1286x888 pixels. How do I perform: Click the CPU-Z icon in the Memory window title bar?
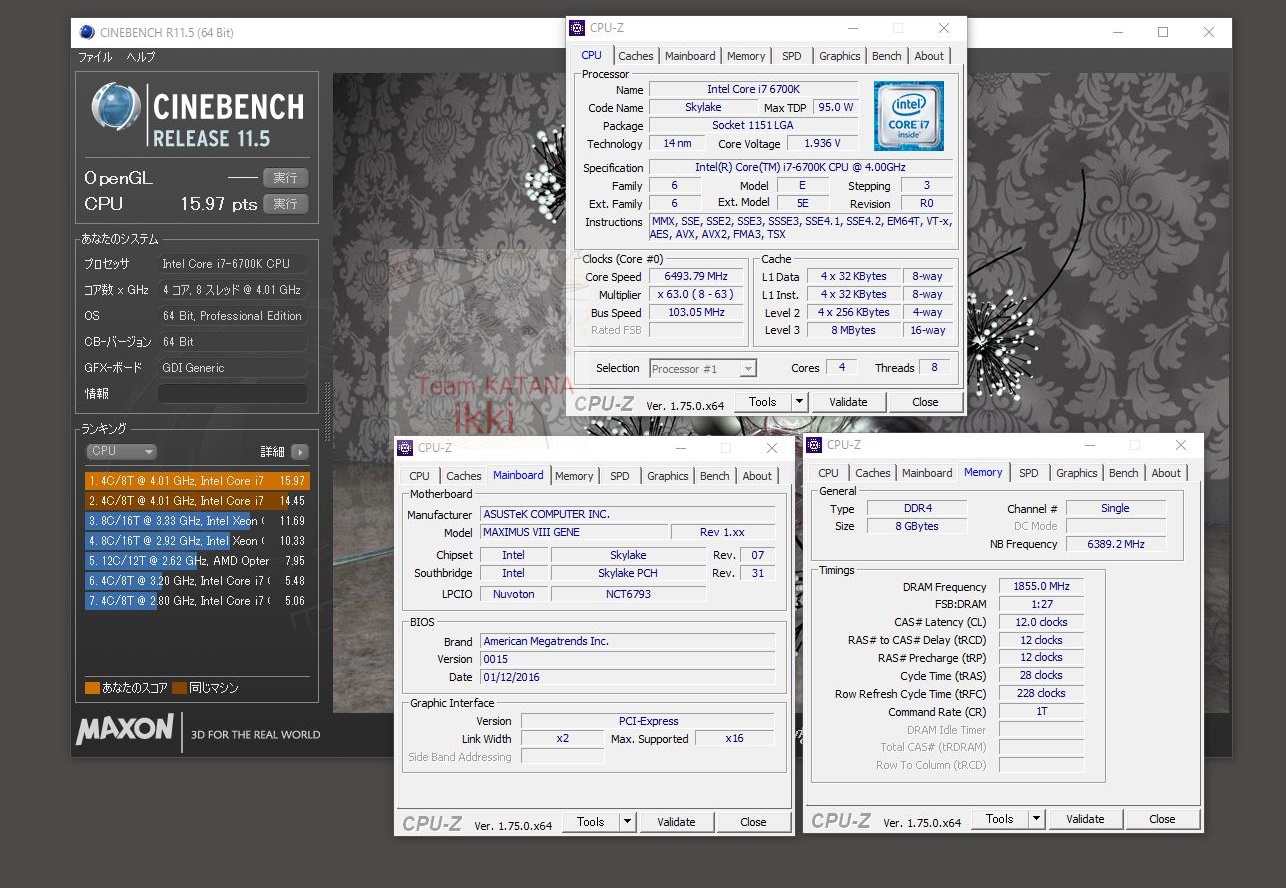814,445
